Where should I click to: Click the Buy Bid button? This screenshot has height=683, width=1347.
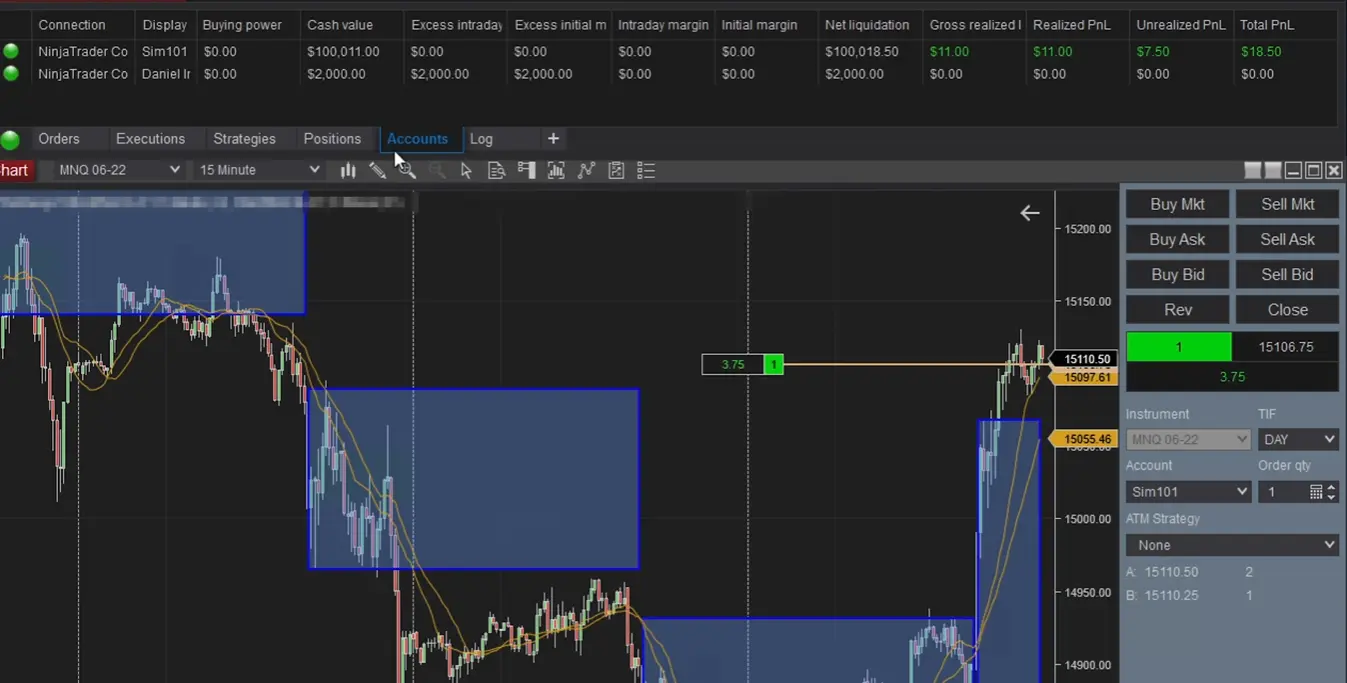(x=1177, y=274)
